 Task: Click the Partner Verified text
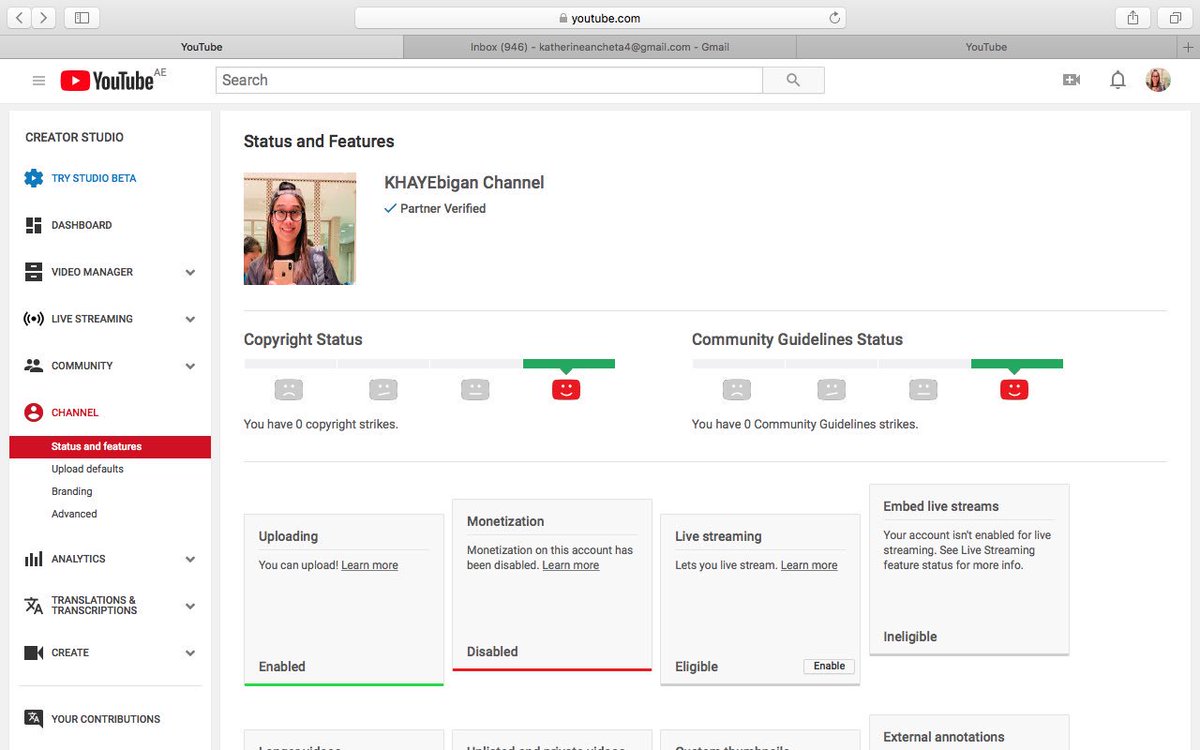[443, 208]
